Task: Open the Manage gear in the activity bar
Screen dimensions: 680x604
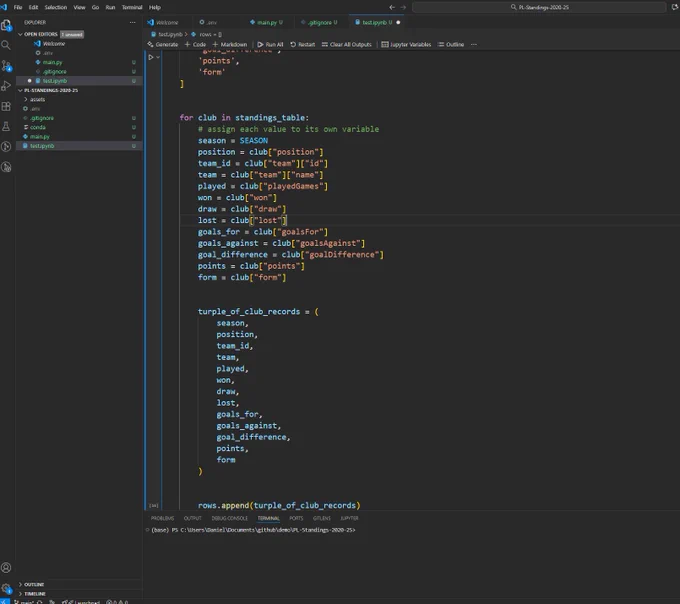Action: 6,588
